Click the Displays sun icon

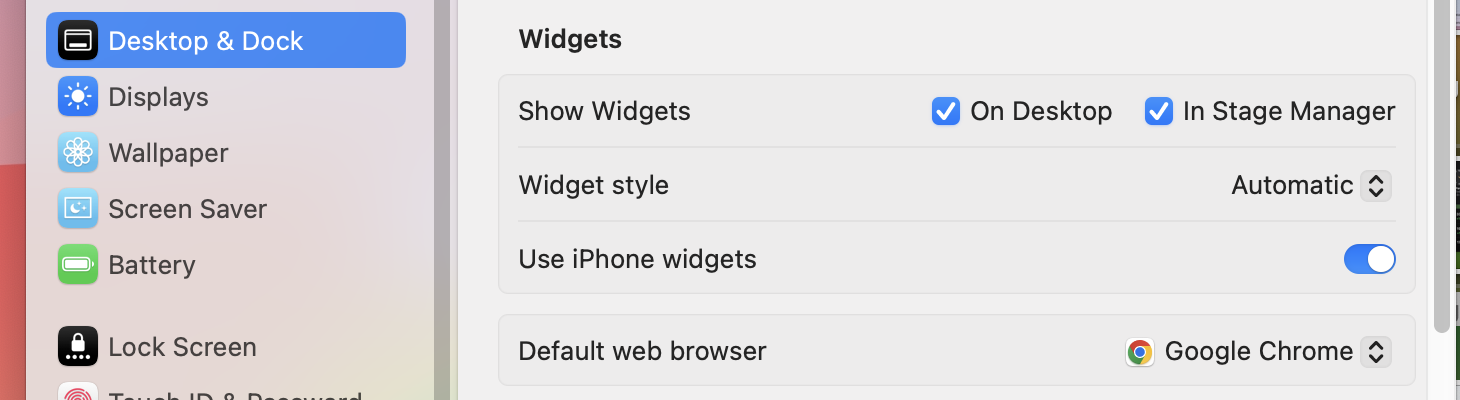[x=78, y=97]
